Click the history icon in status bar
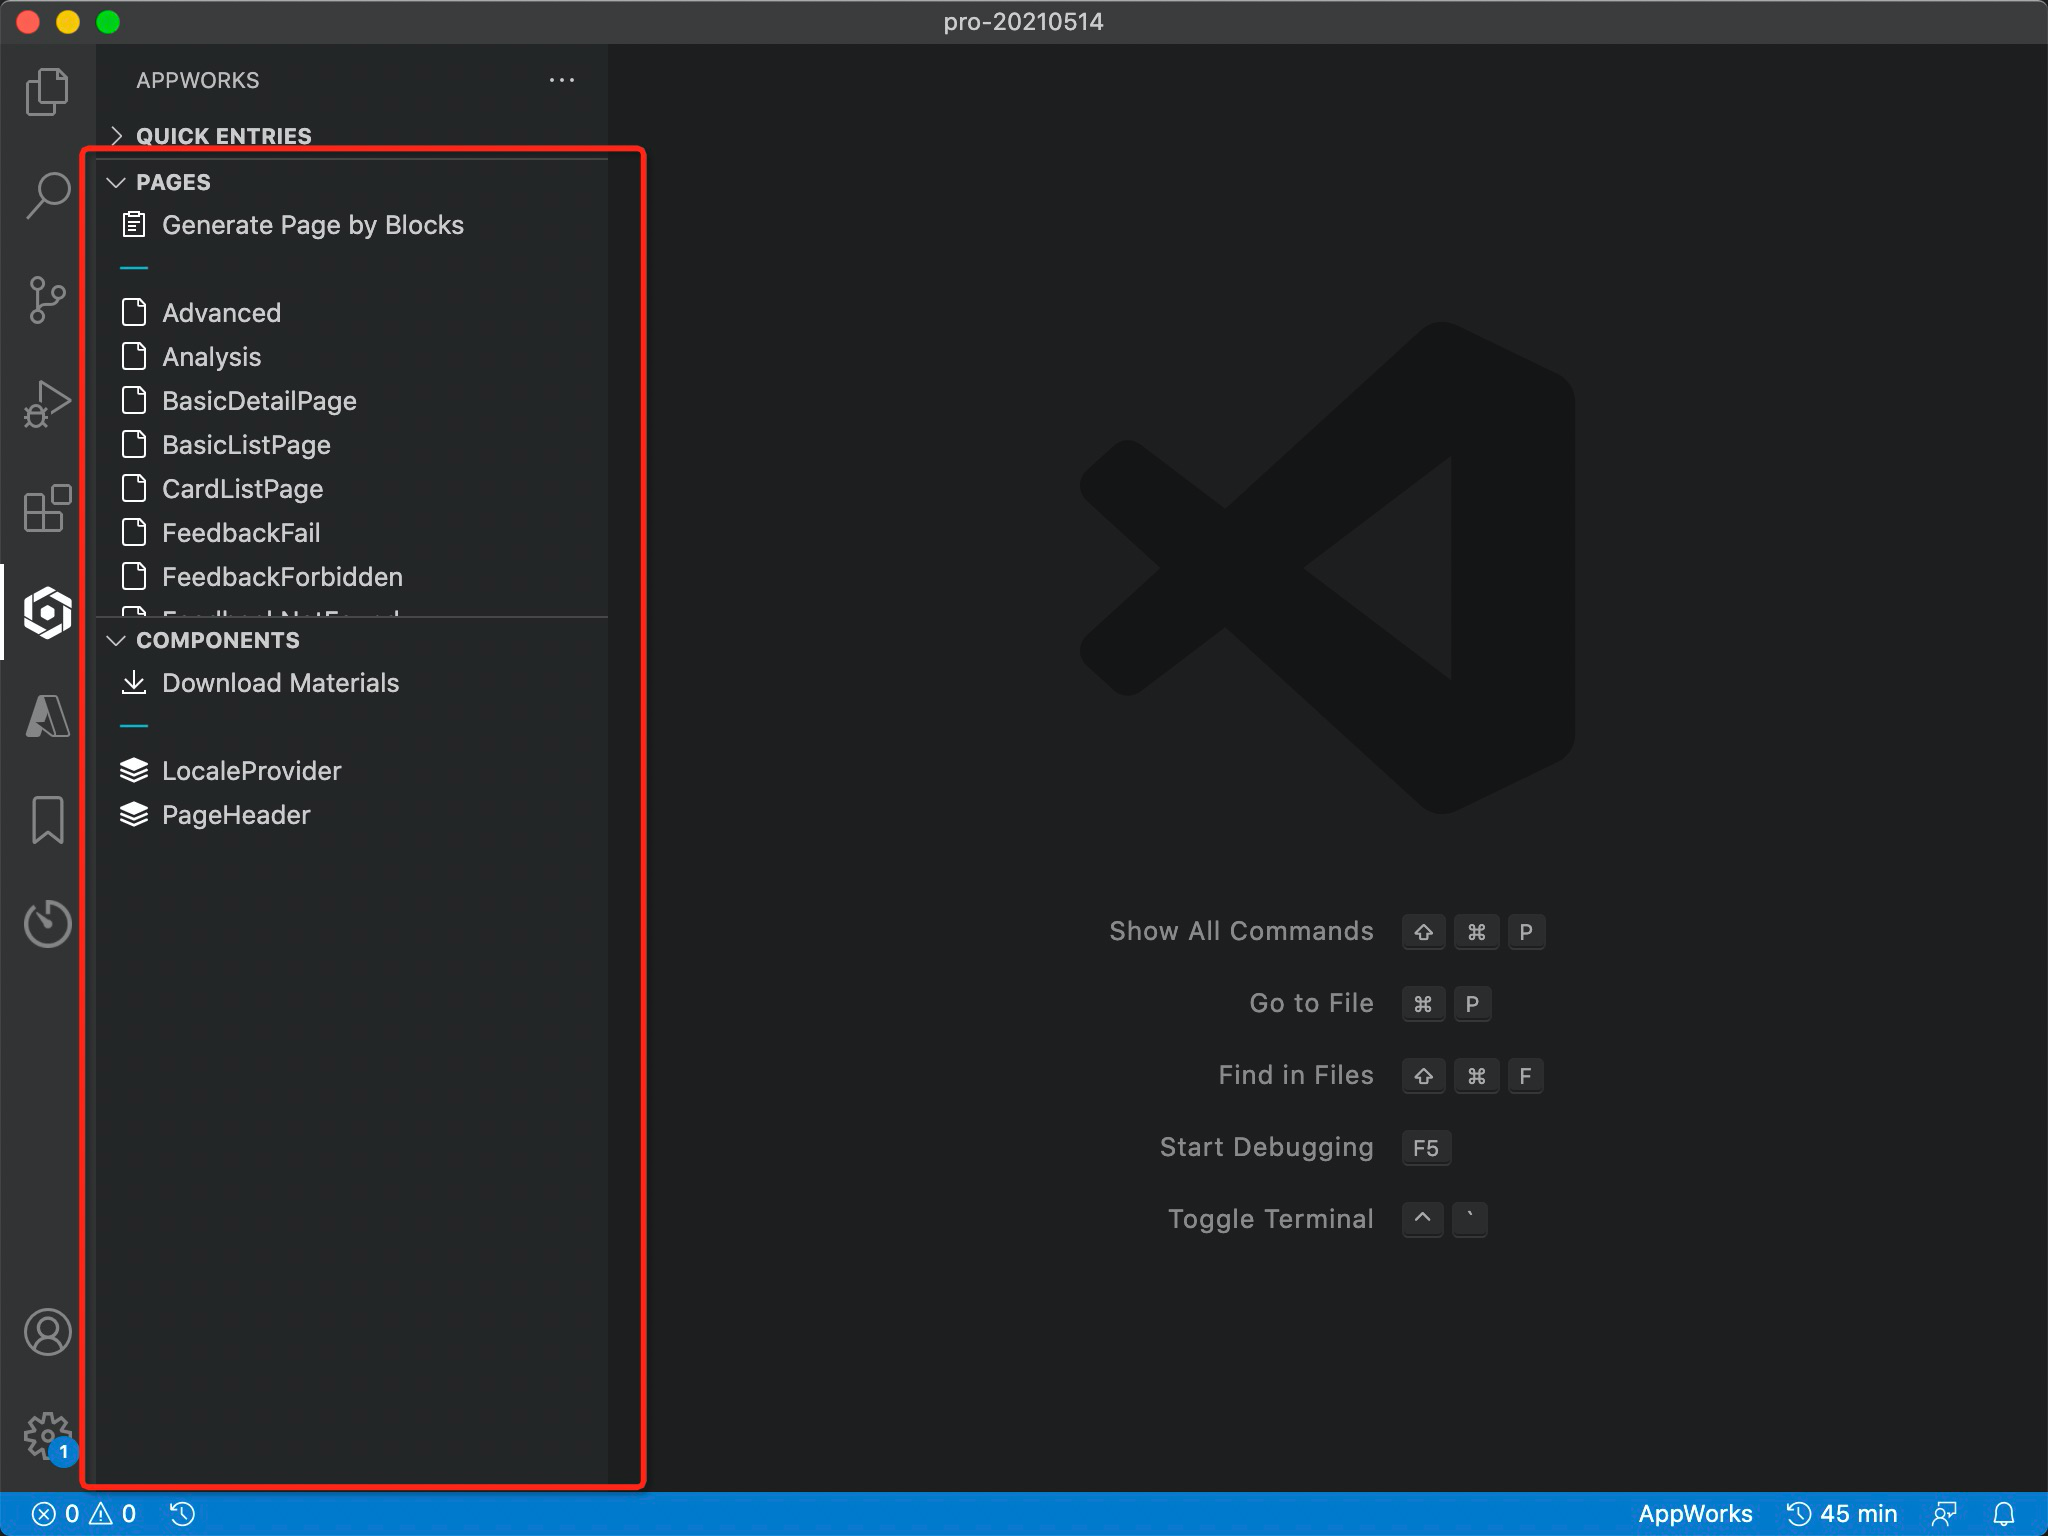 pos(182,1514)
